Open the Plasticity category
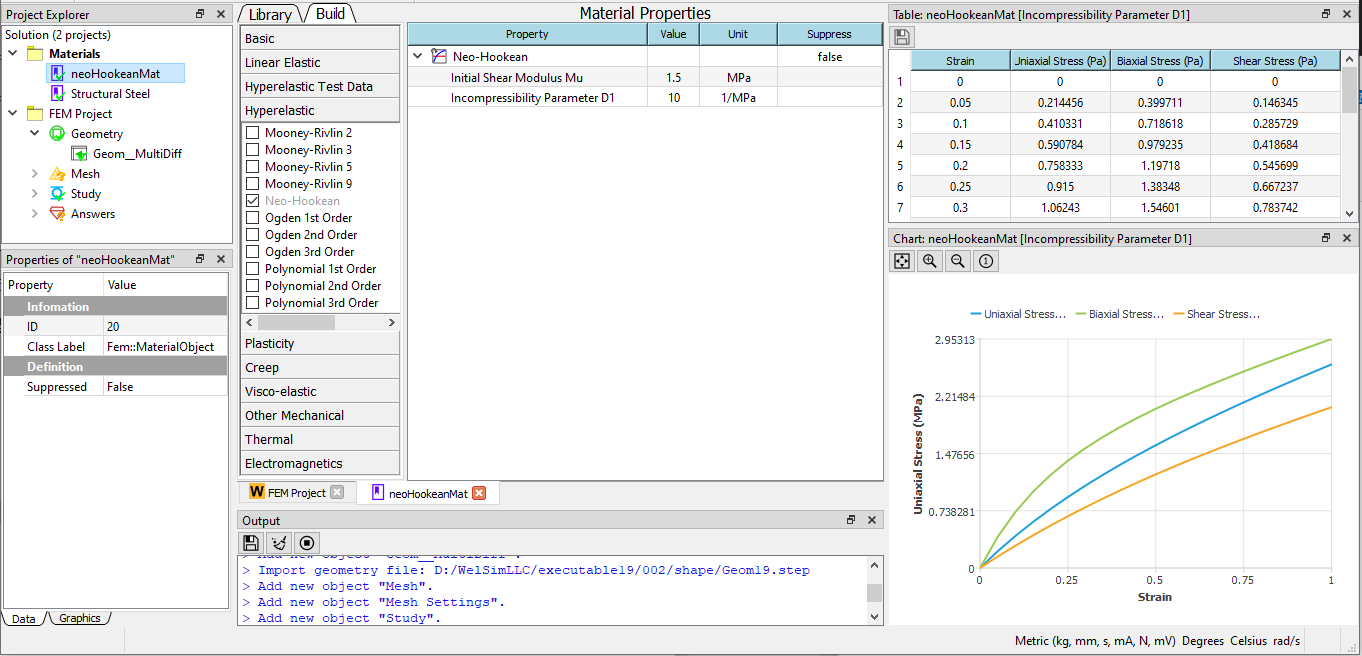The image size is (1362, 656). (320, 343)
